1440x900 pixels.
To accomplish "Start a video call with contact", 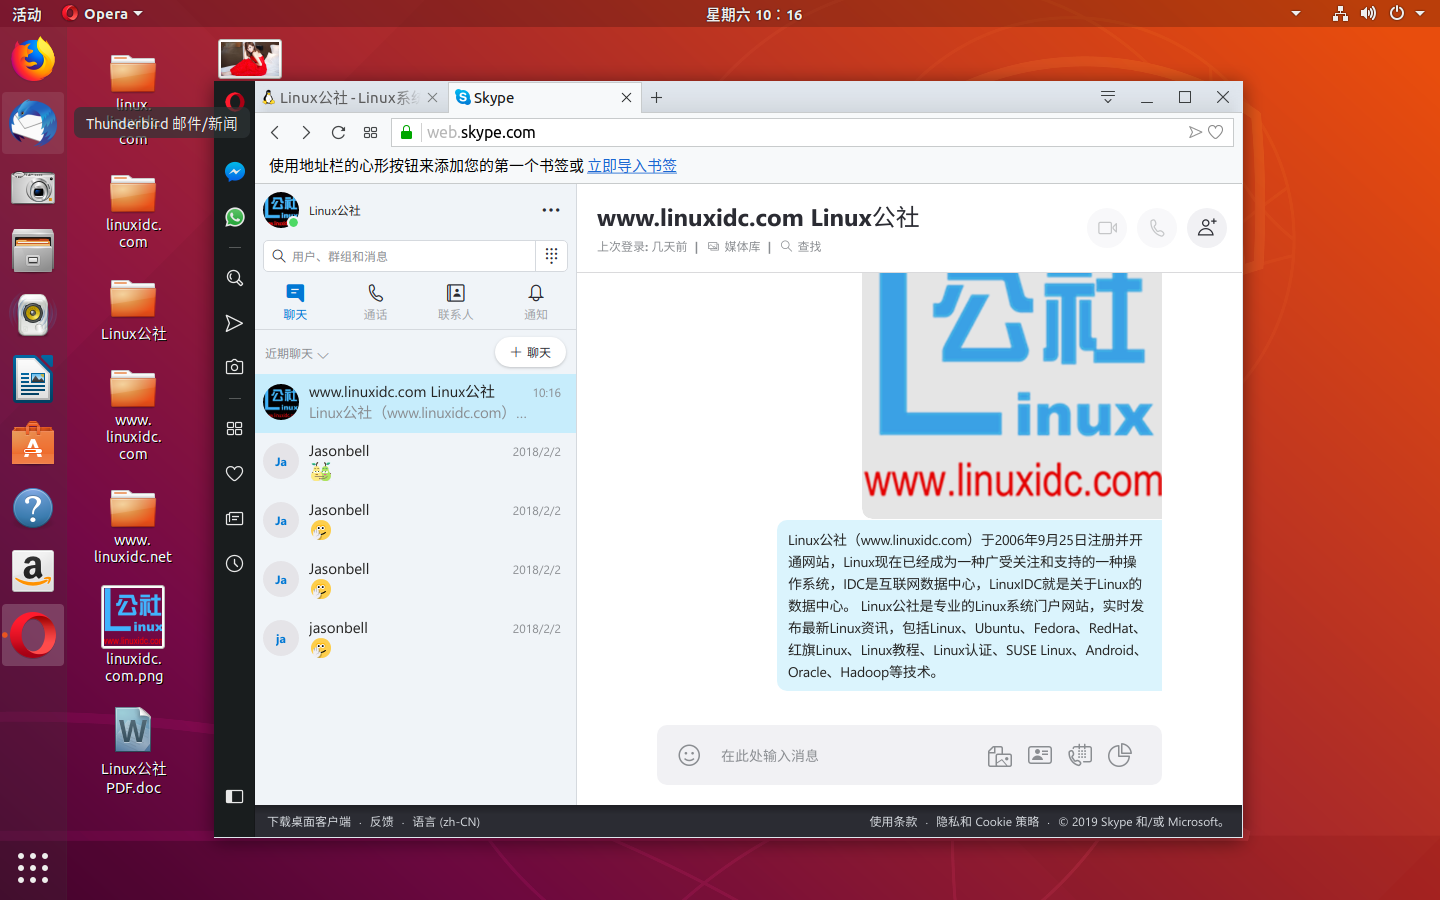I will point(1107,228).
